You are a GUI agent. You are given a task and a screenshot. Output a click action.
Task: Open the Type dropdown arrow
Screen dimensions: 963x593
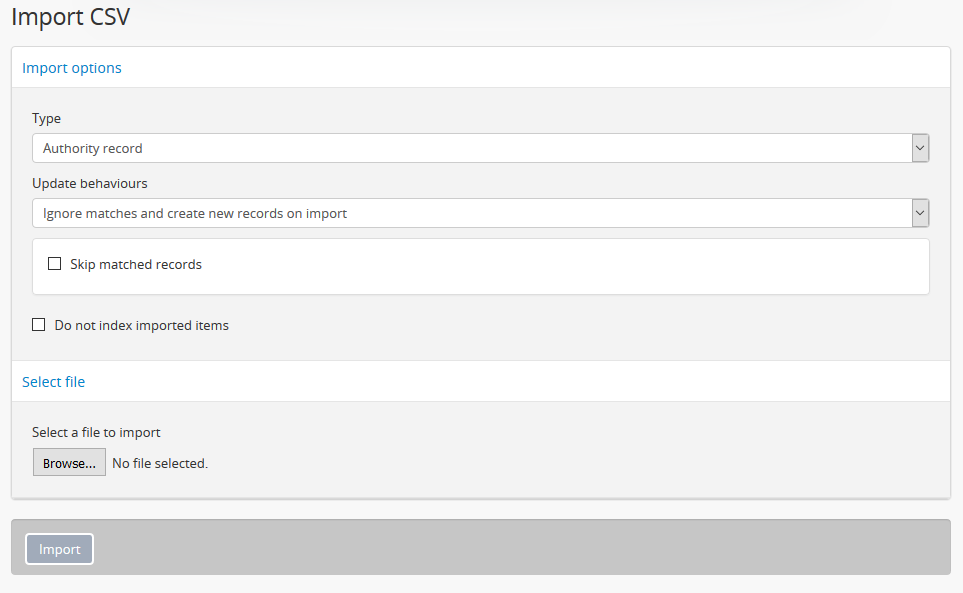coord(920,148)
